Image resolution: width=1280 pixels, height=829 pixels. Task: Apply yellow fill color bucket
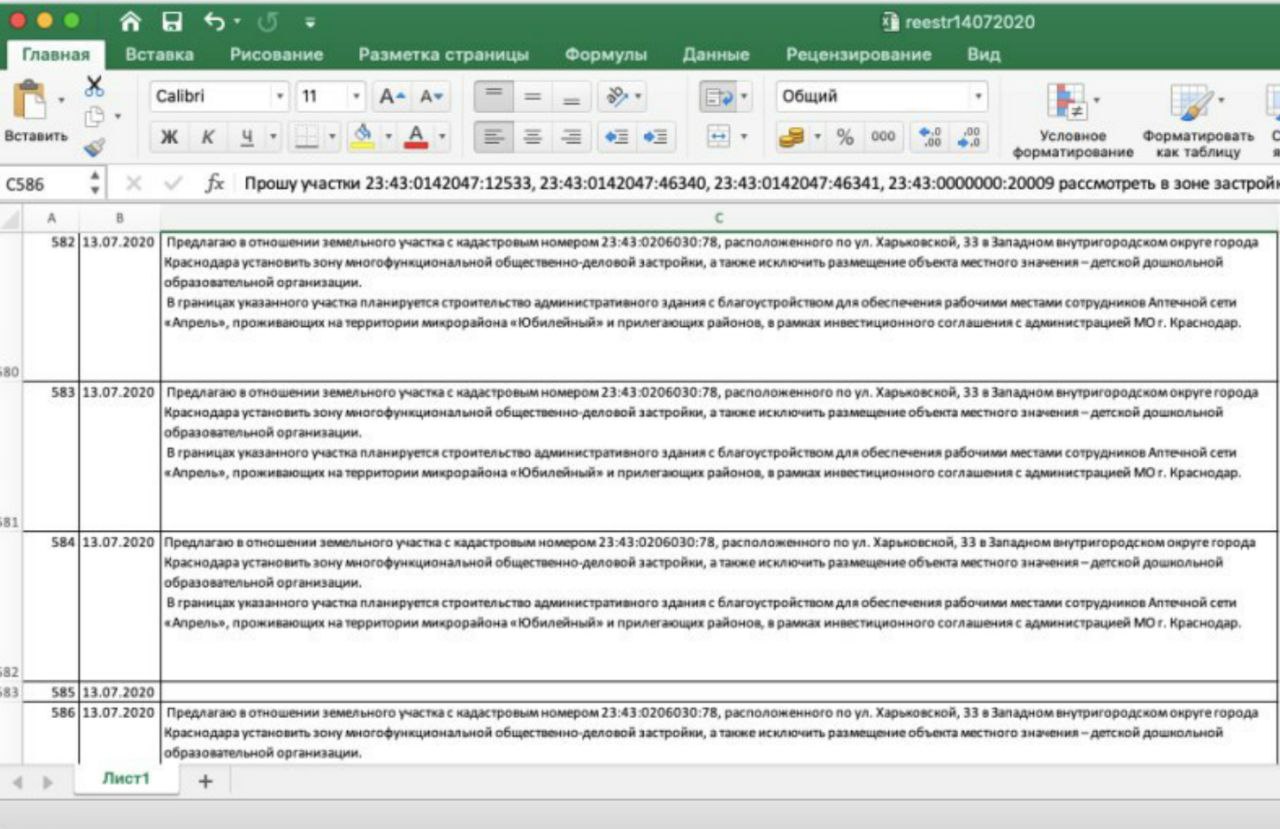(363, 137)
